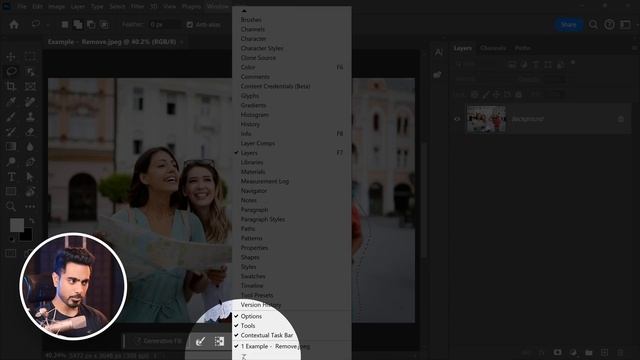Image resolution: width=640 pixels, height=360 pixels.
Task: Click the layer lock icon on Background
Action: [x=620, y=119]
